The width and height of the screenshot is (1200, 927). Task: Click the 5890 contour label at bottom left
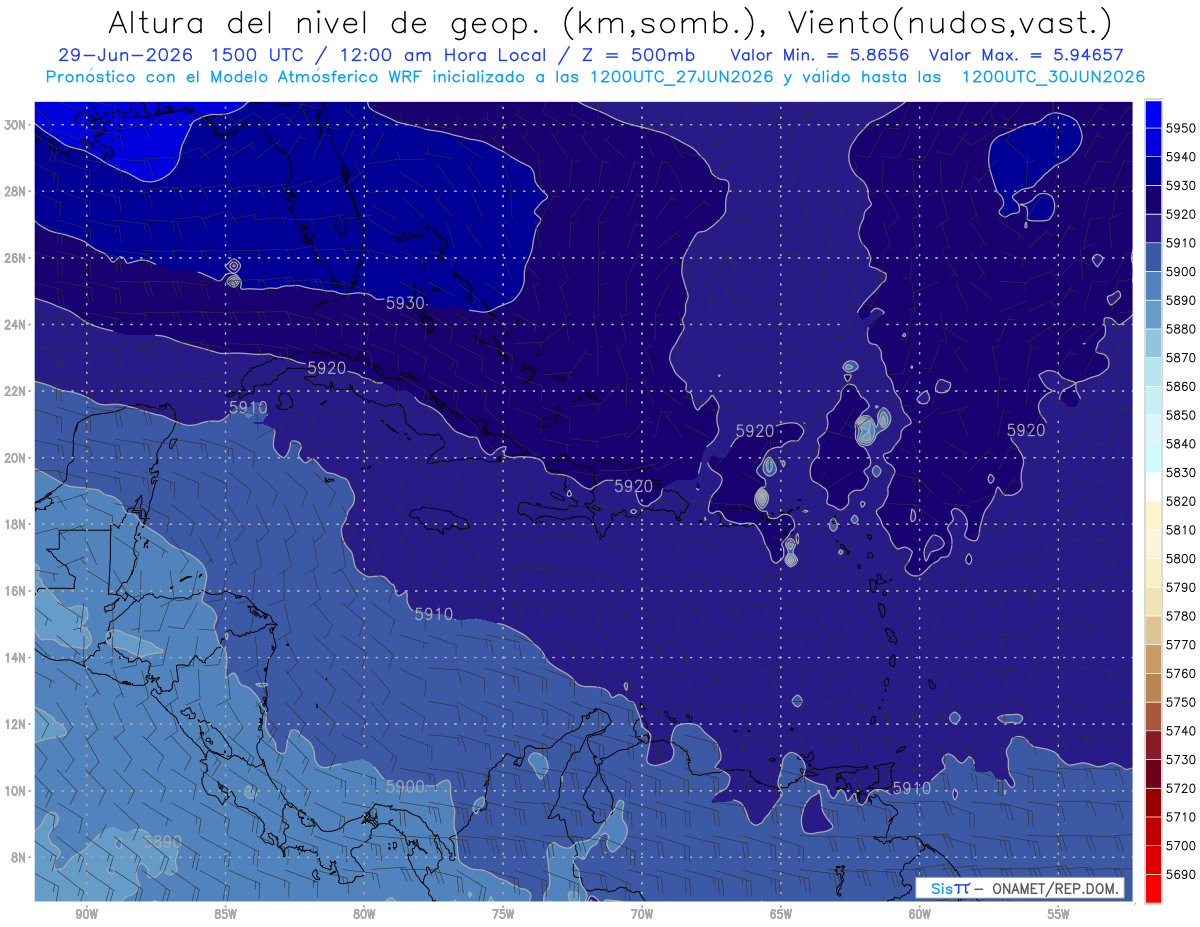click(x=162, y=842)
